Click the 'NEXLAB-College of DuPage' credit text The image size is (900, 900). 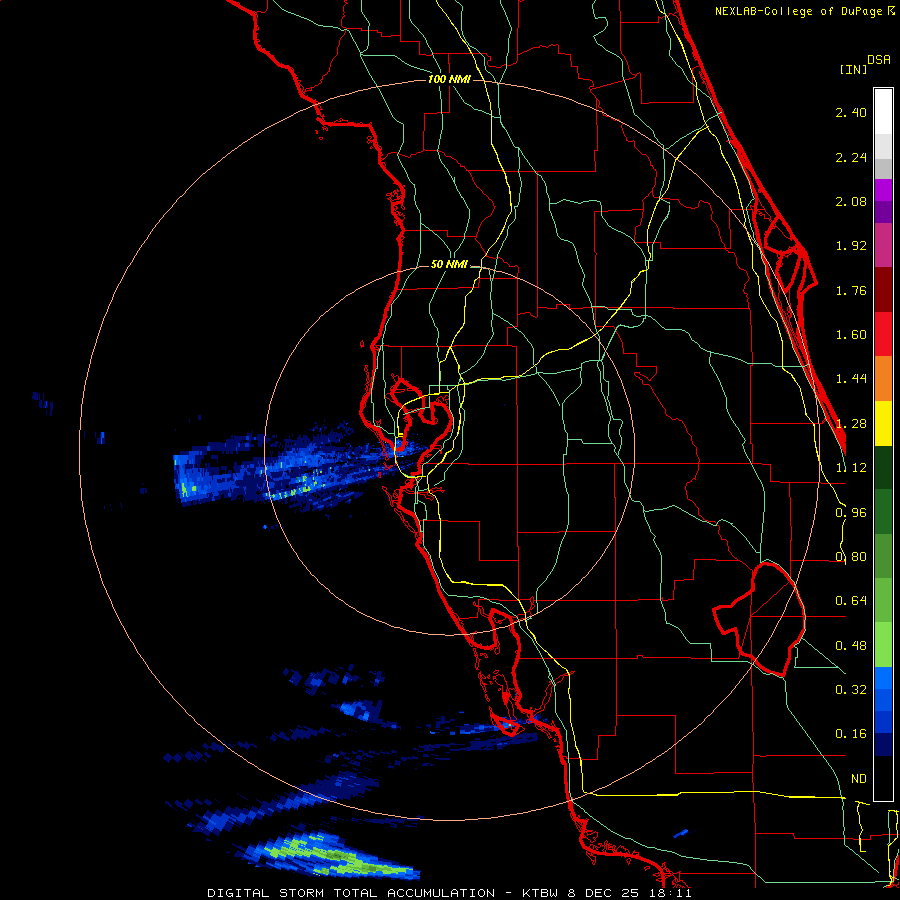click(x=800, y=11)
